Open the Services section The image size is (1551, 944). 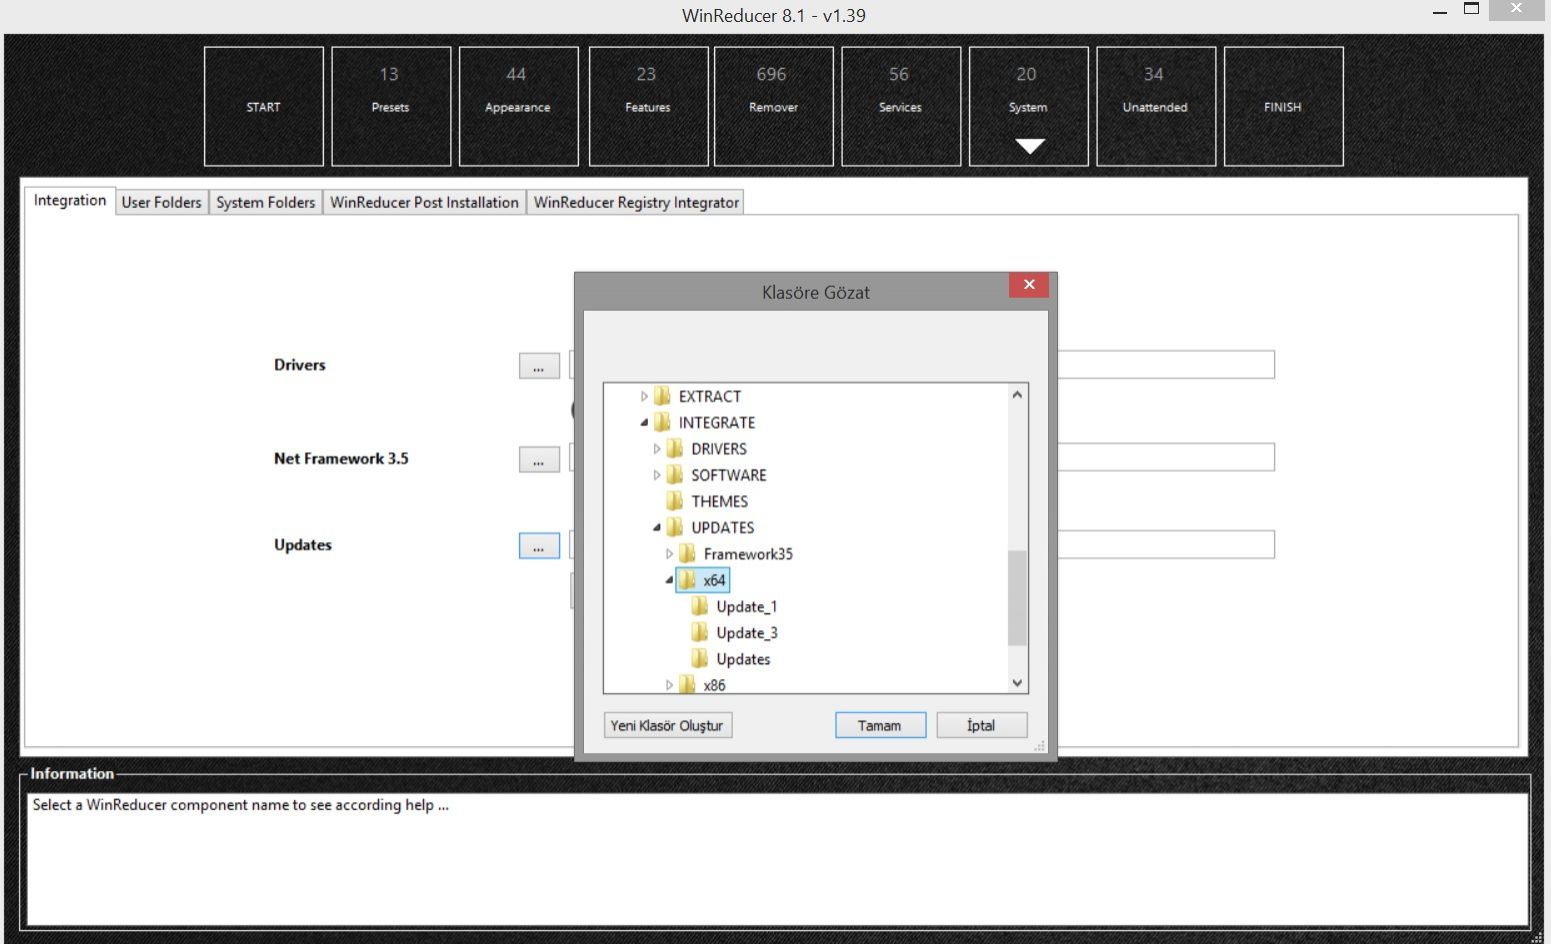coord(901,106)
